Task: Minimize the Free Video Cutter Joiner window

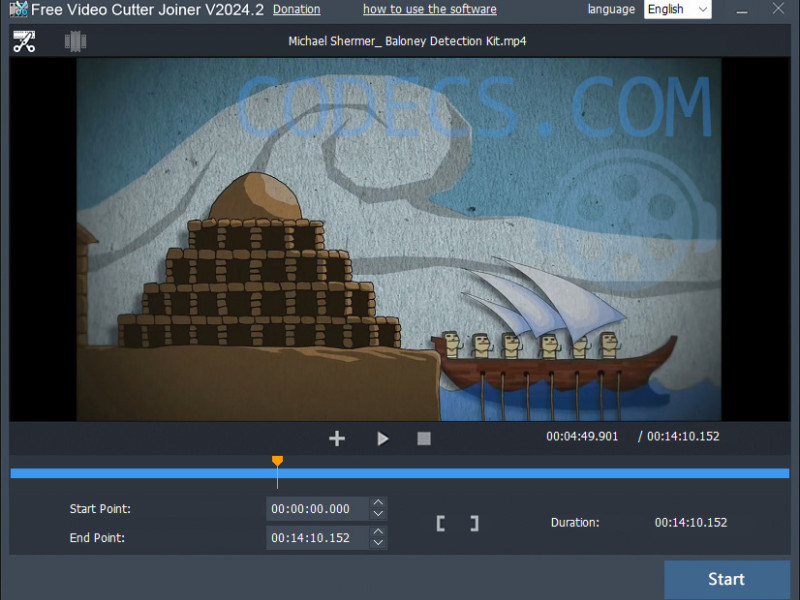Action: click(742, 10)
